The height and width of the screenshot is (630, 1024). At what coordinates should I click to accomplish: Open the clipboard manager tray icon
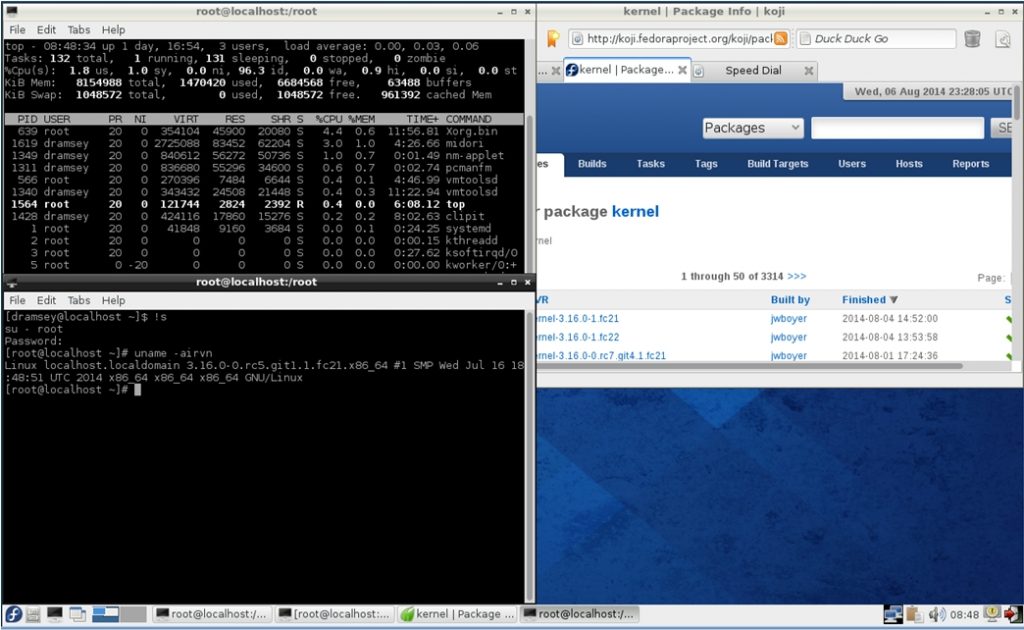916,613
